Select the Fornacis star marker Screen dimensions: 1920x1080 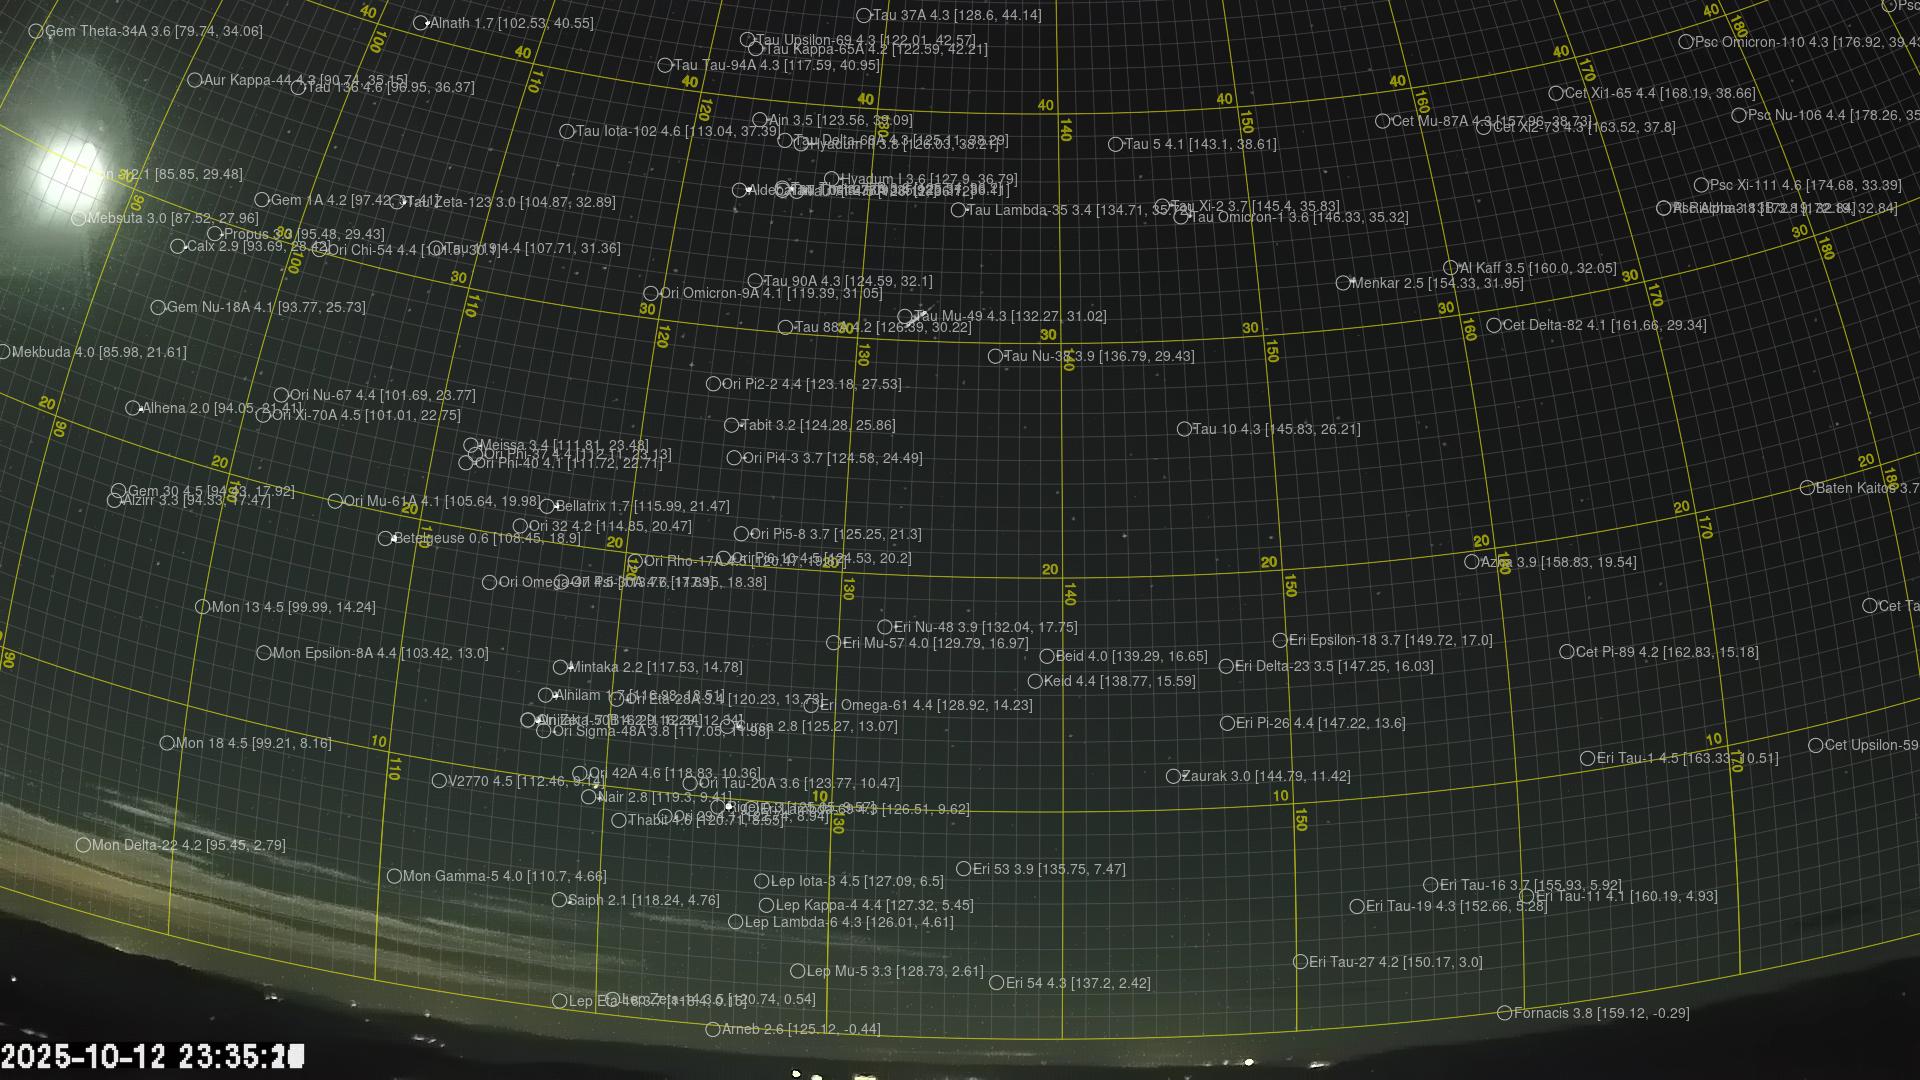pyautogui.click(x=1504, y=1014)
